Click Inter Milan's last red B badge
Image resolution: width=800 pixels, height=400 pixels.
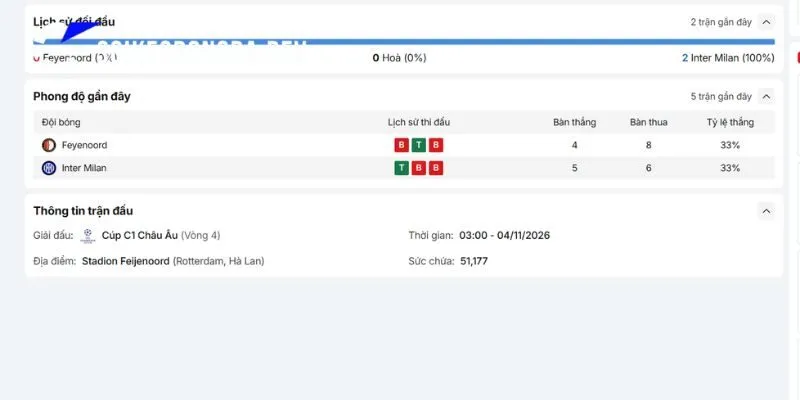coord(436,168)
